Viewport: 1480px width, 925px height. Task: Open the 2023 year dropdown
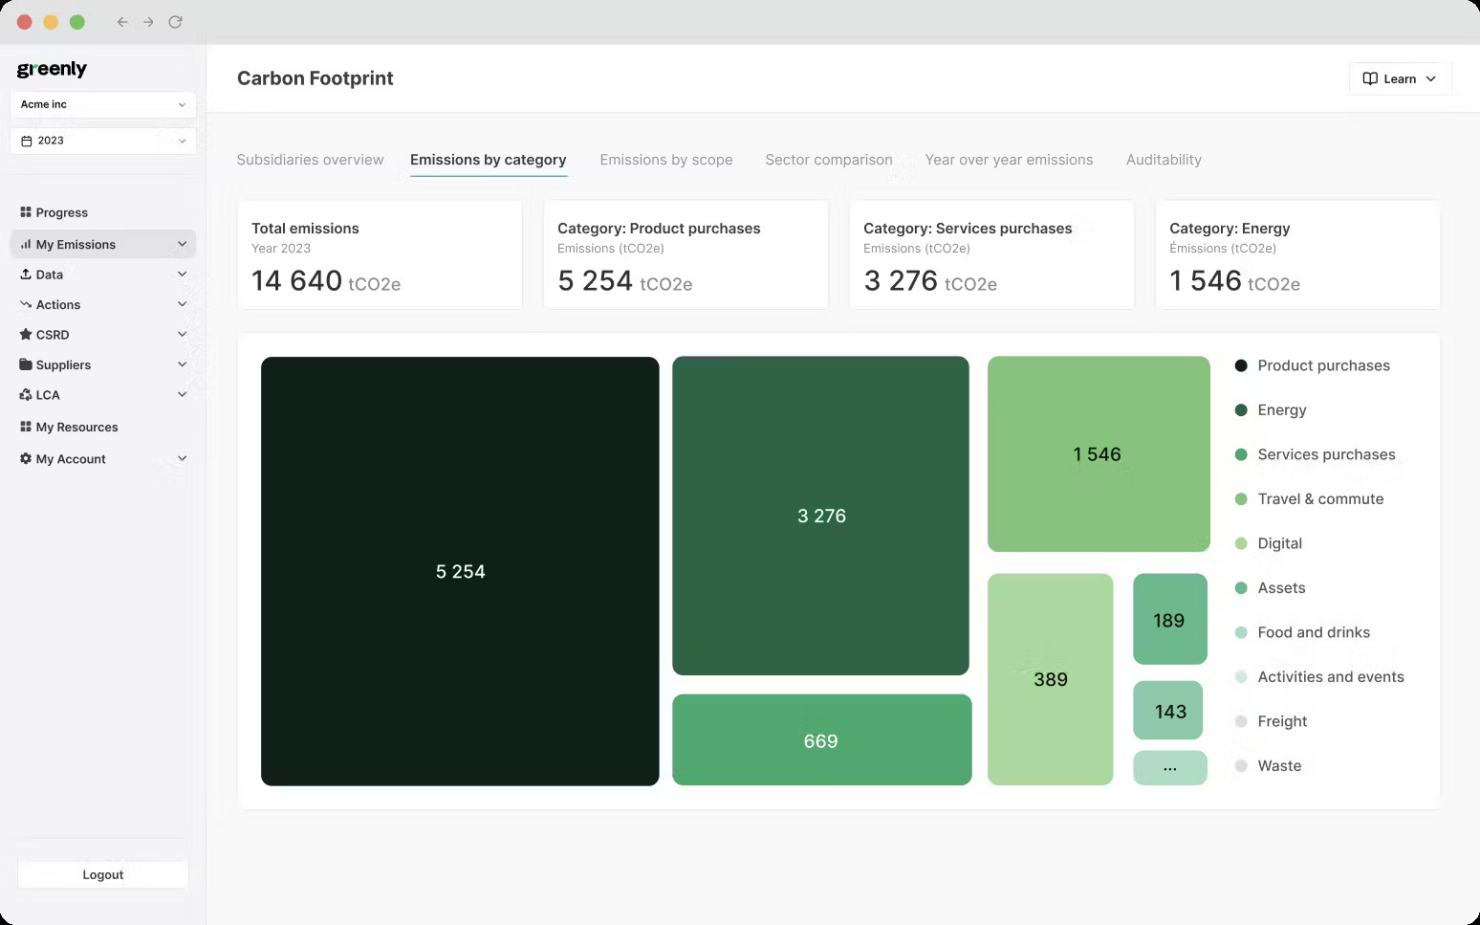[x=102, y=140]
